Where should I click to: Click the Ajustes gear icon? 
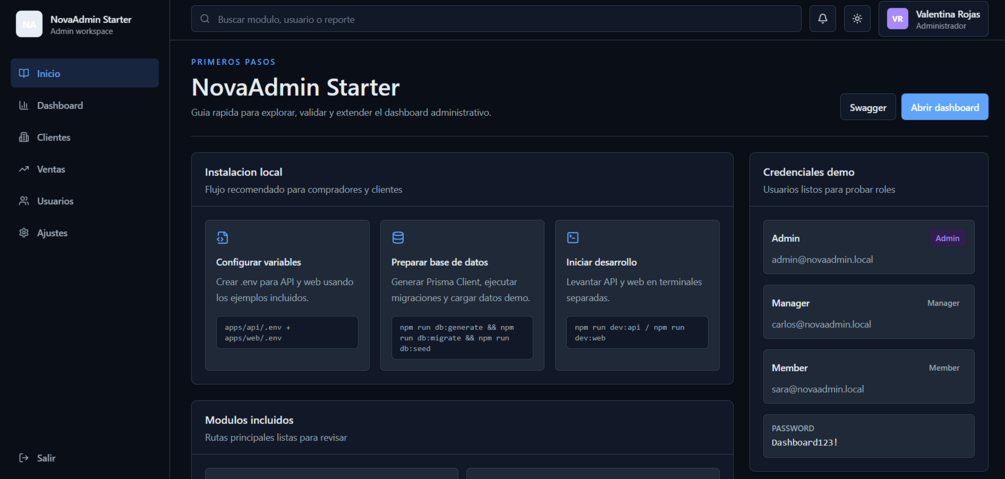click(x=24, y=233)
